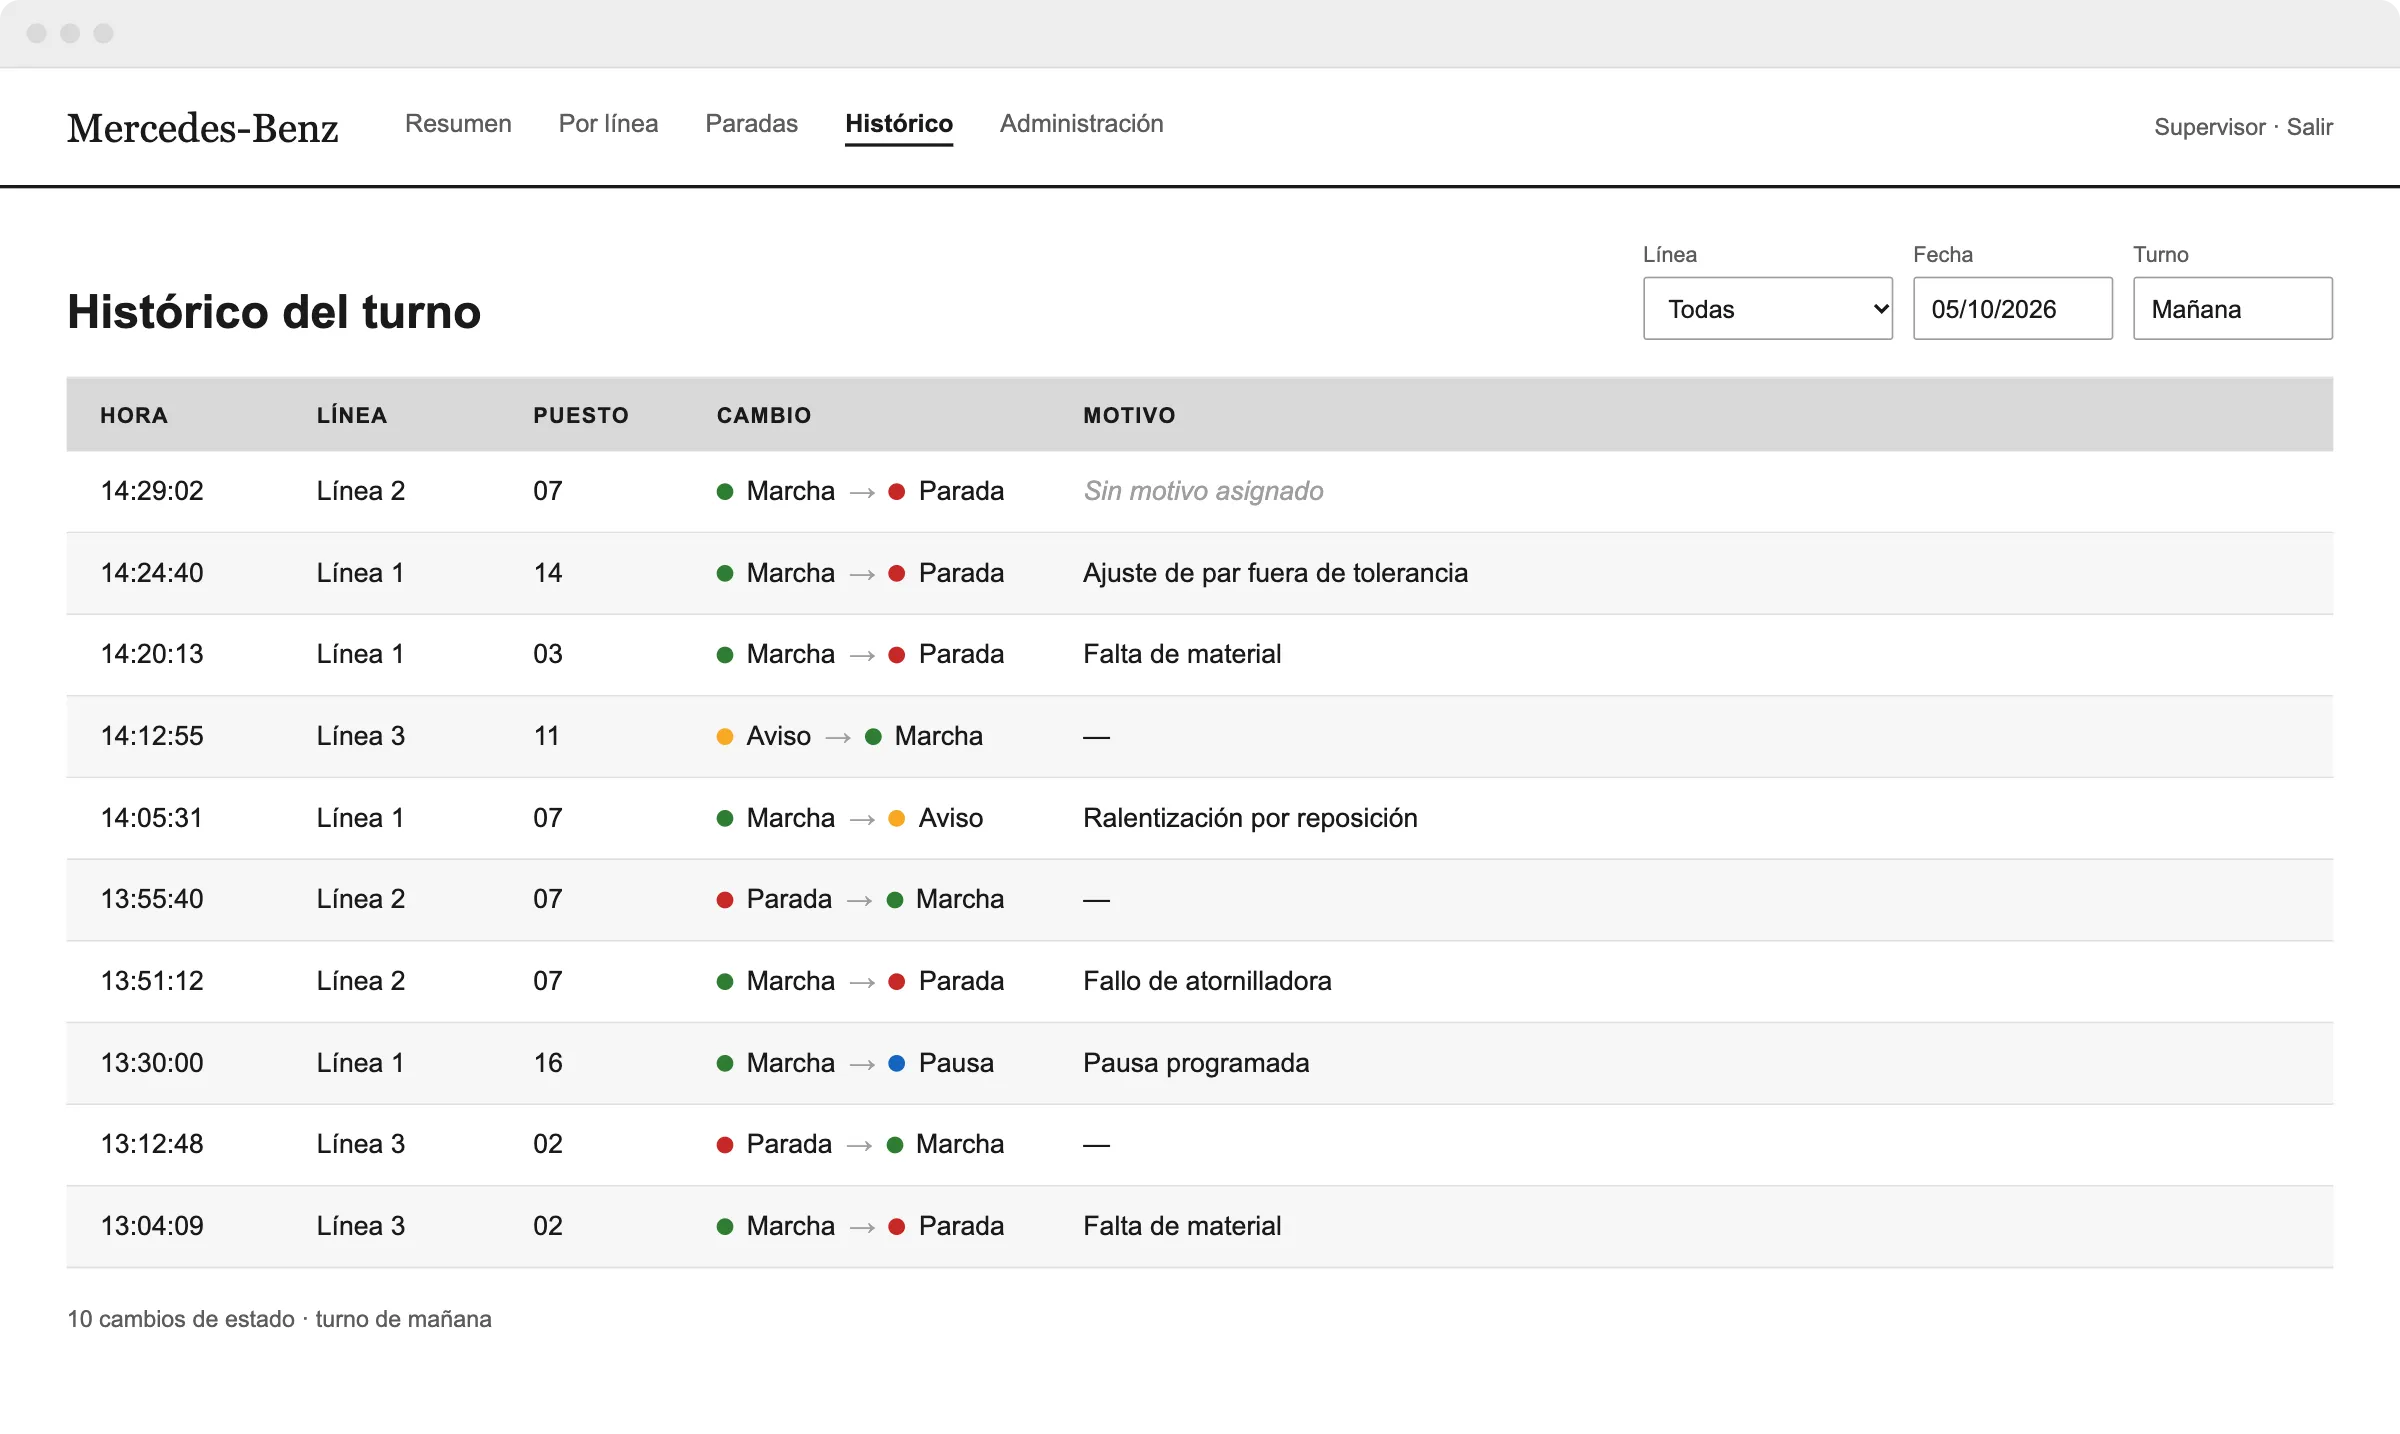The width and height of the screenshot is (2400, 1434).
Task: Switch to the Por línea tab
Action: pyautogui.click(x=608, y=124)
